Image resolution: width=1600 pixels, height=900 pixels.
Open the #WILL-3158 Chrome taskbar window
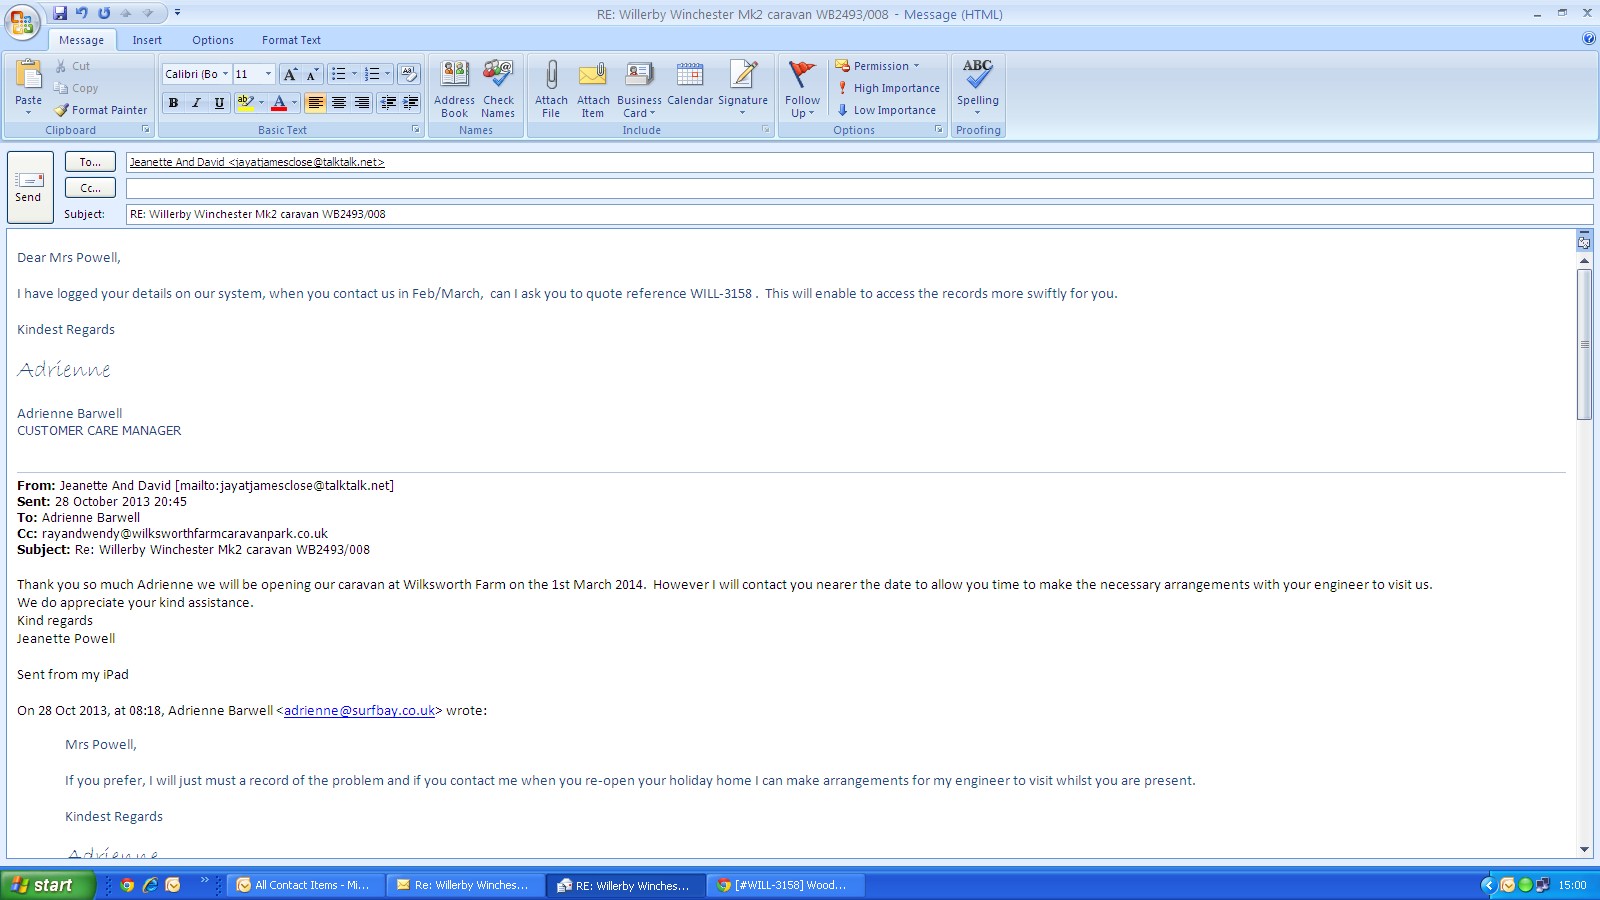pos(786,885)
